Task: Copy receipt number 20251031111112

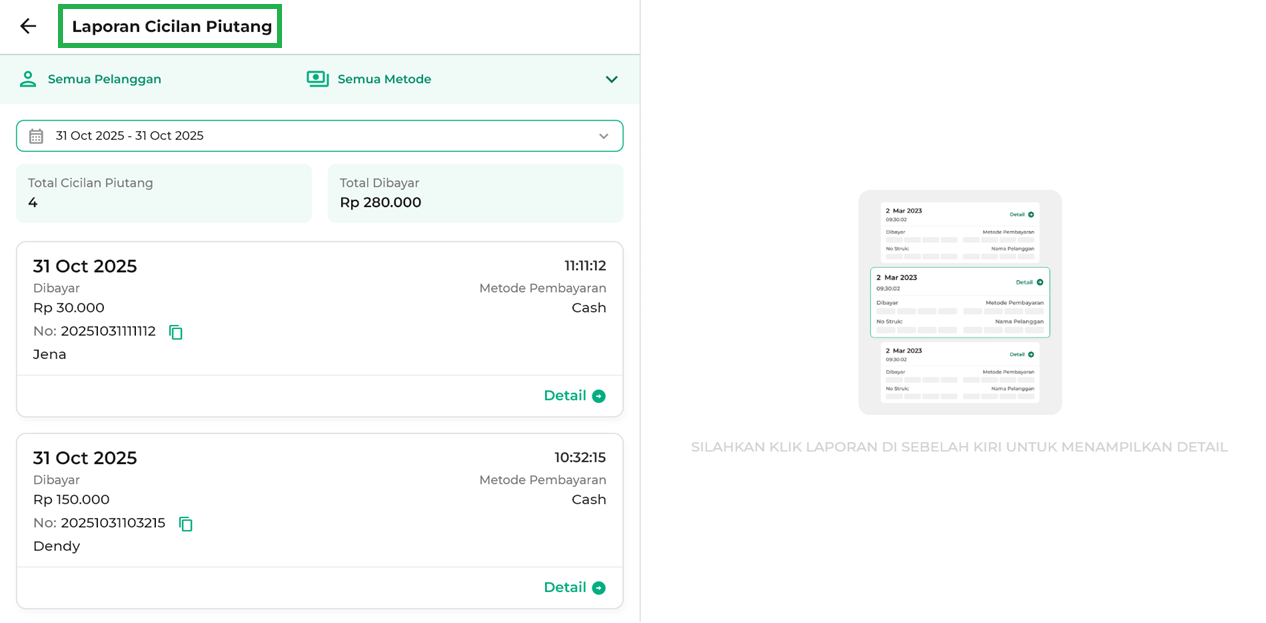Action: 176,332
